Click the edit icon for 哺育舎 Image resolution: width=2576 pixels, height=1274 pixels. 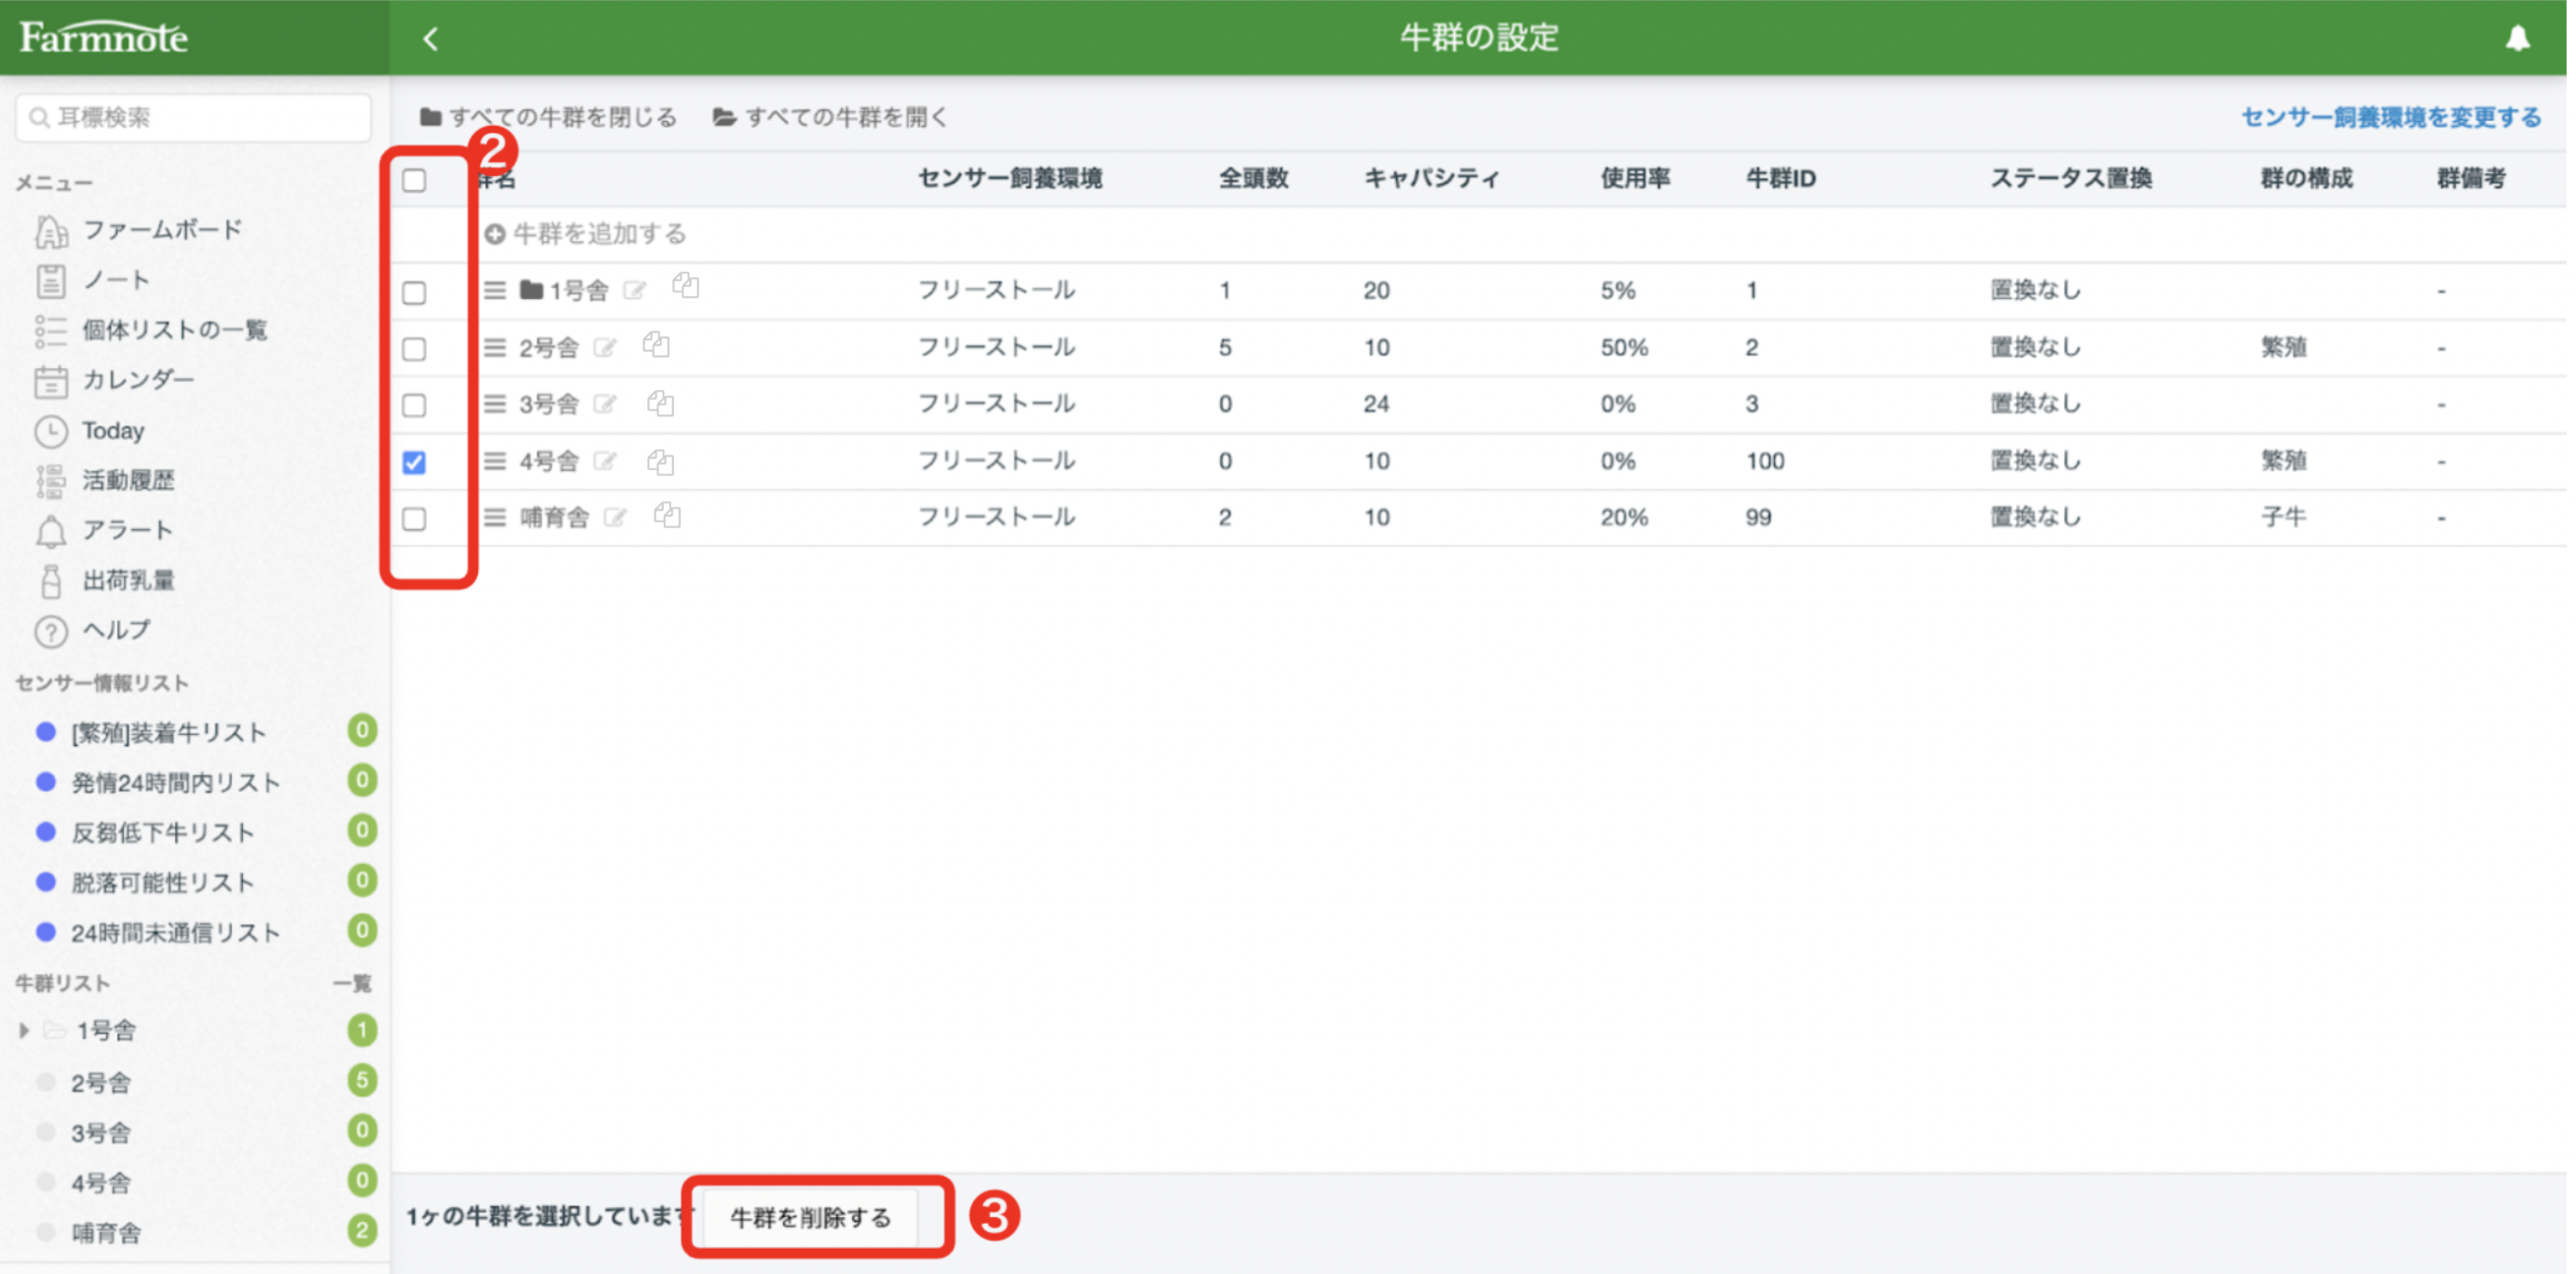pos(616,518)
